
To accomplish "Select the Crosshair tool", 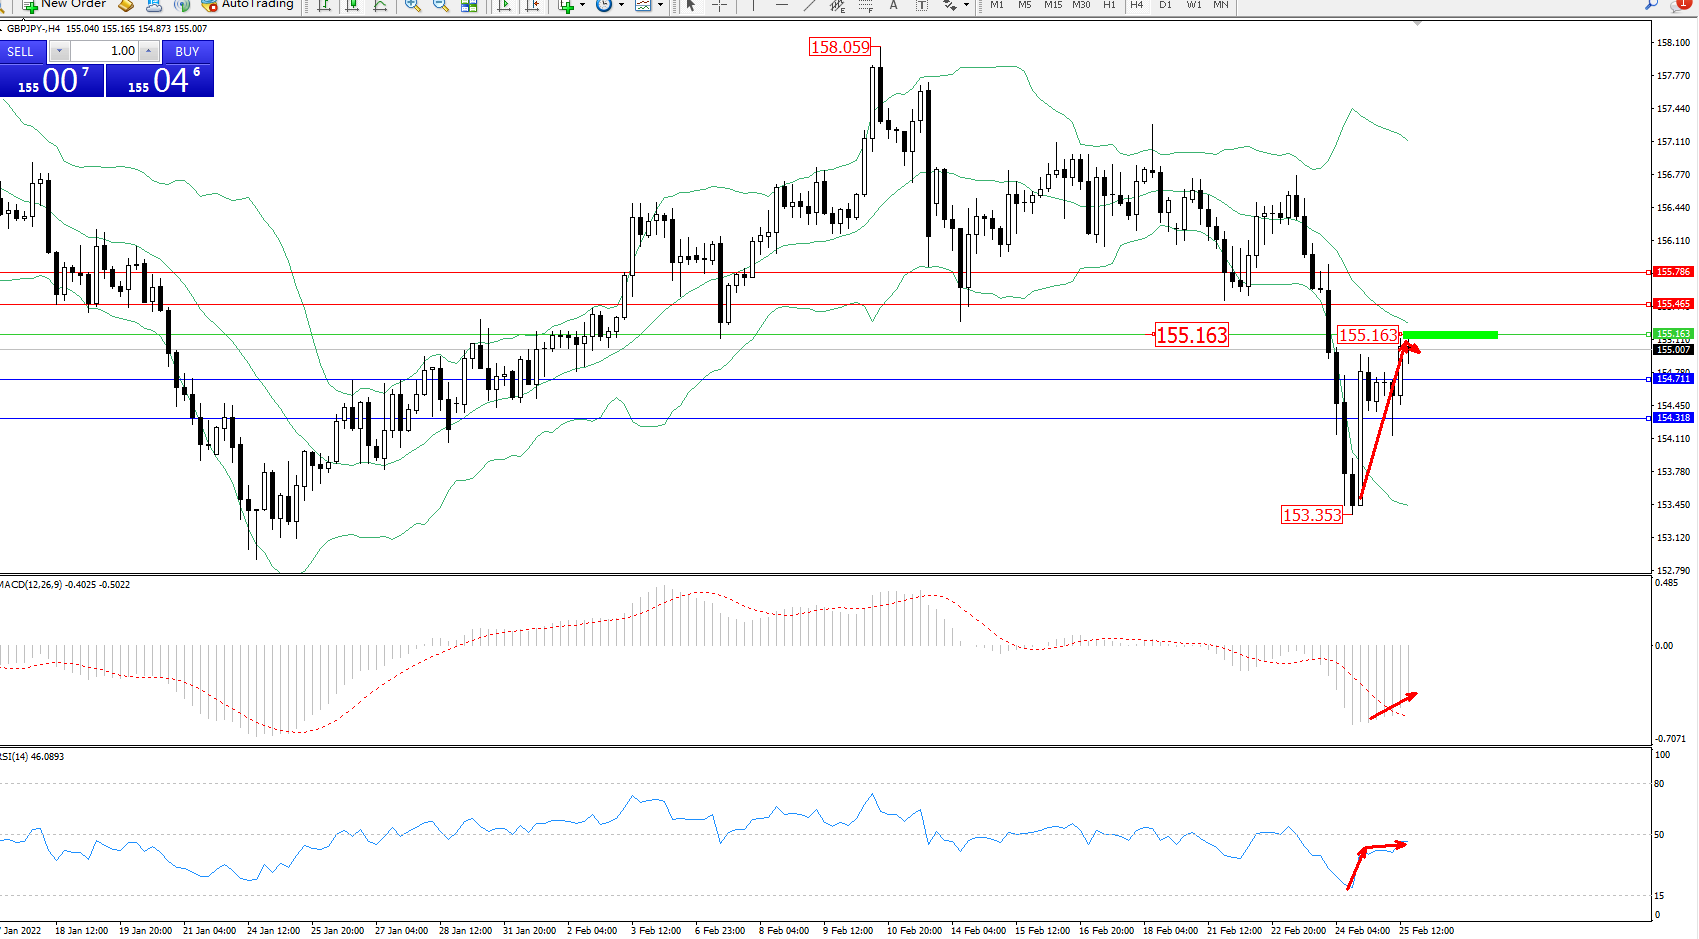I will 719,6.
